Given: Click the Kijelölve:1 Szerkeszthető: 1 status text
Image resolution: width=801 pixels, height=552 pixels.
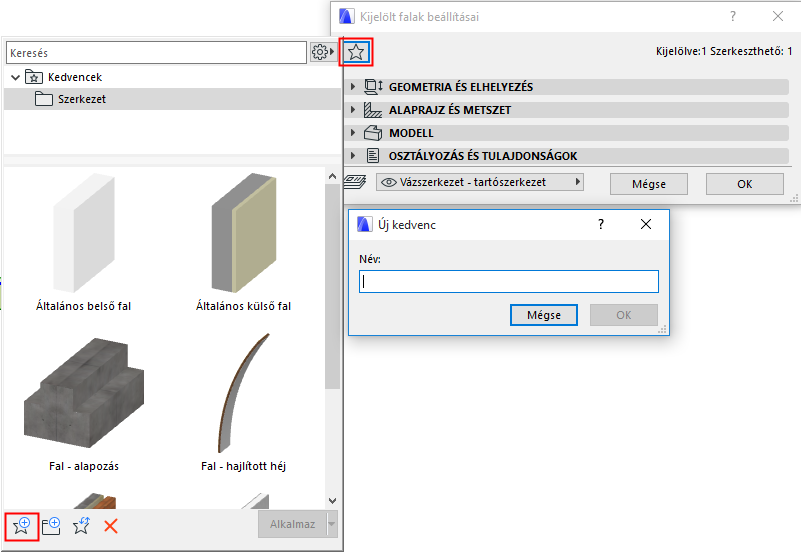Looking at the screenshot, I should point(724,51).
